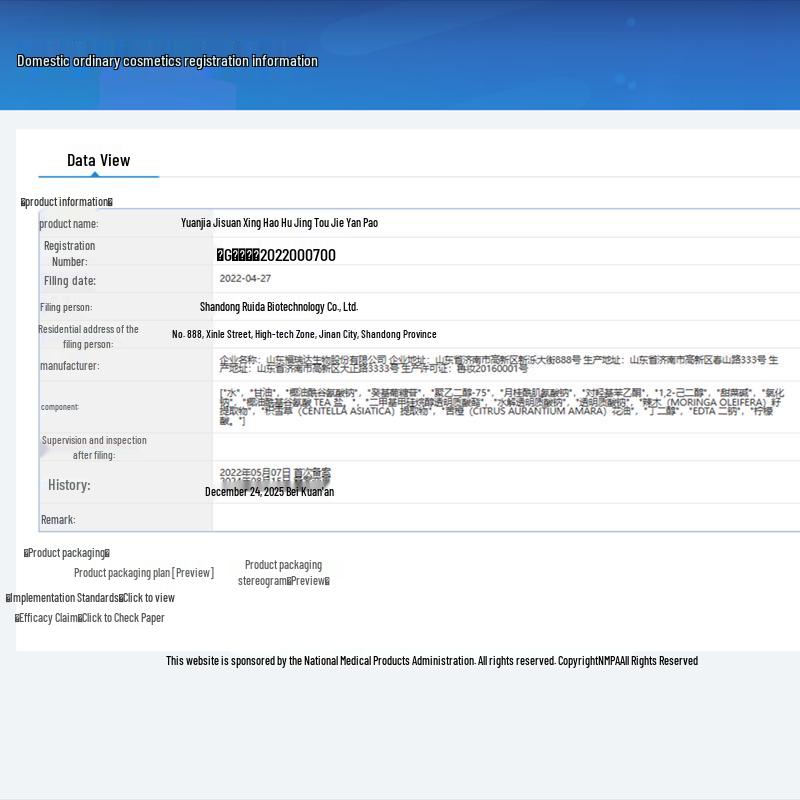Click the 'product name:' field label
Viewport: 800px width, 800px height.
tap(69, 224)
